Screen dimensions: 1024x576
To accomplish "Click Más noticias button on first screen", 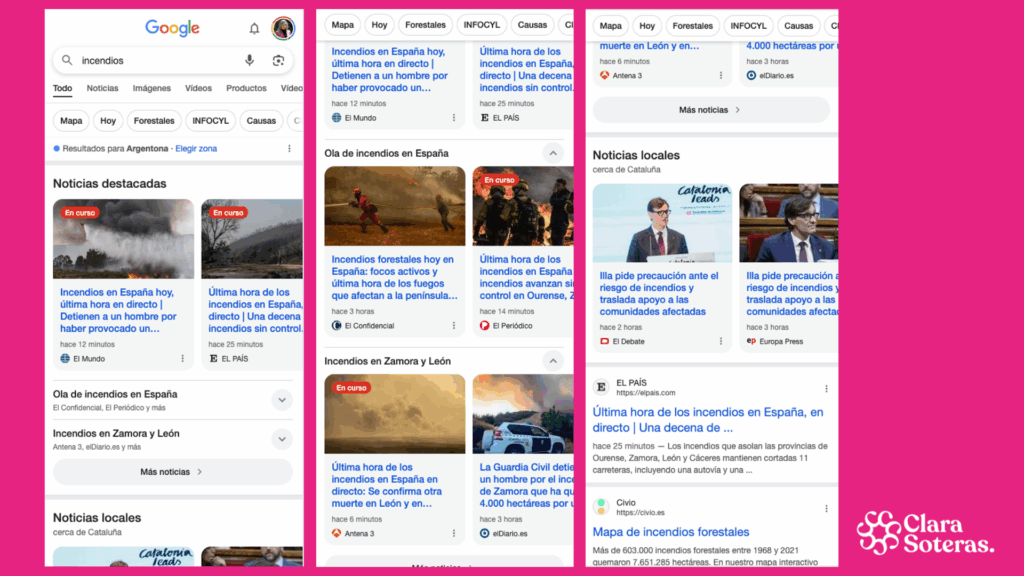I will 172,472.
